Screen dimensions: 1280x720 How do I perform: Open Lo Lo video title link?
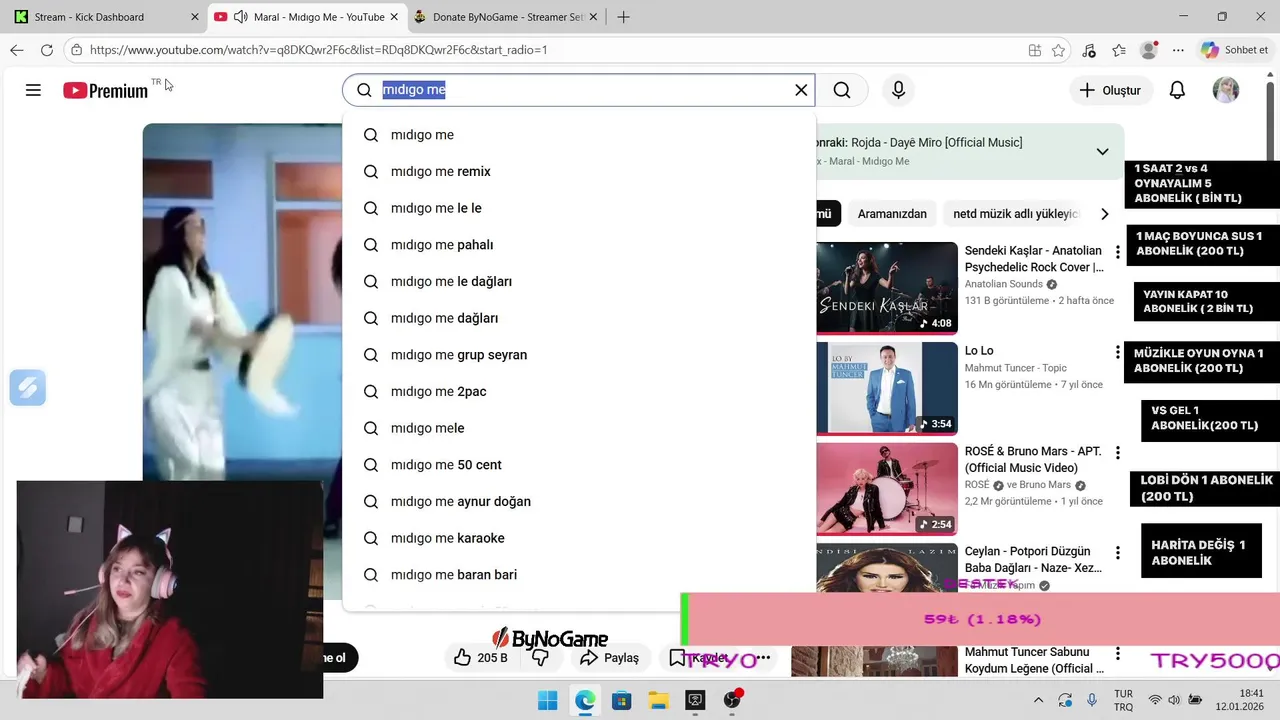coord(979,351)
